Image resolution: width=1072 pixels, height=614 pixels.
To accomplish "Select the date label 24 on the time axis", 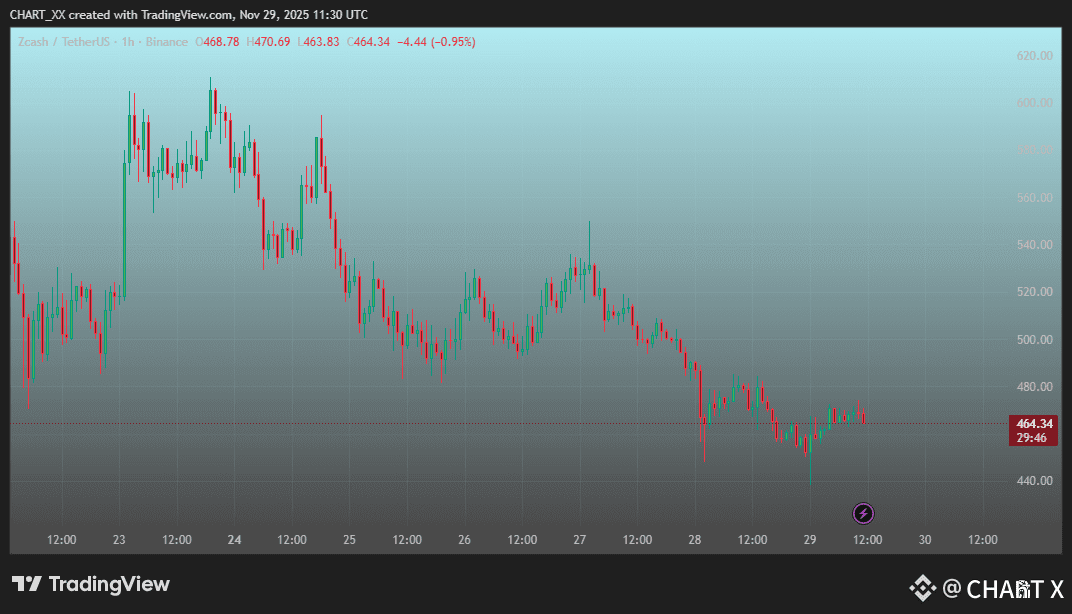I will pos(234,539).
